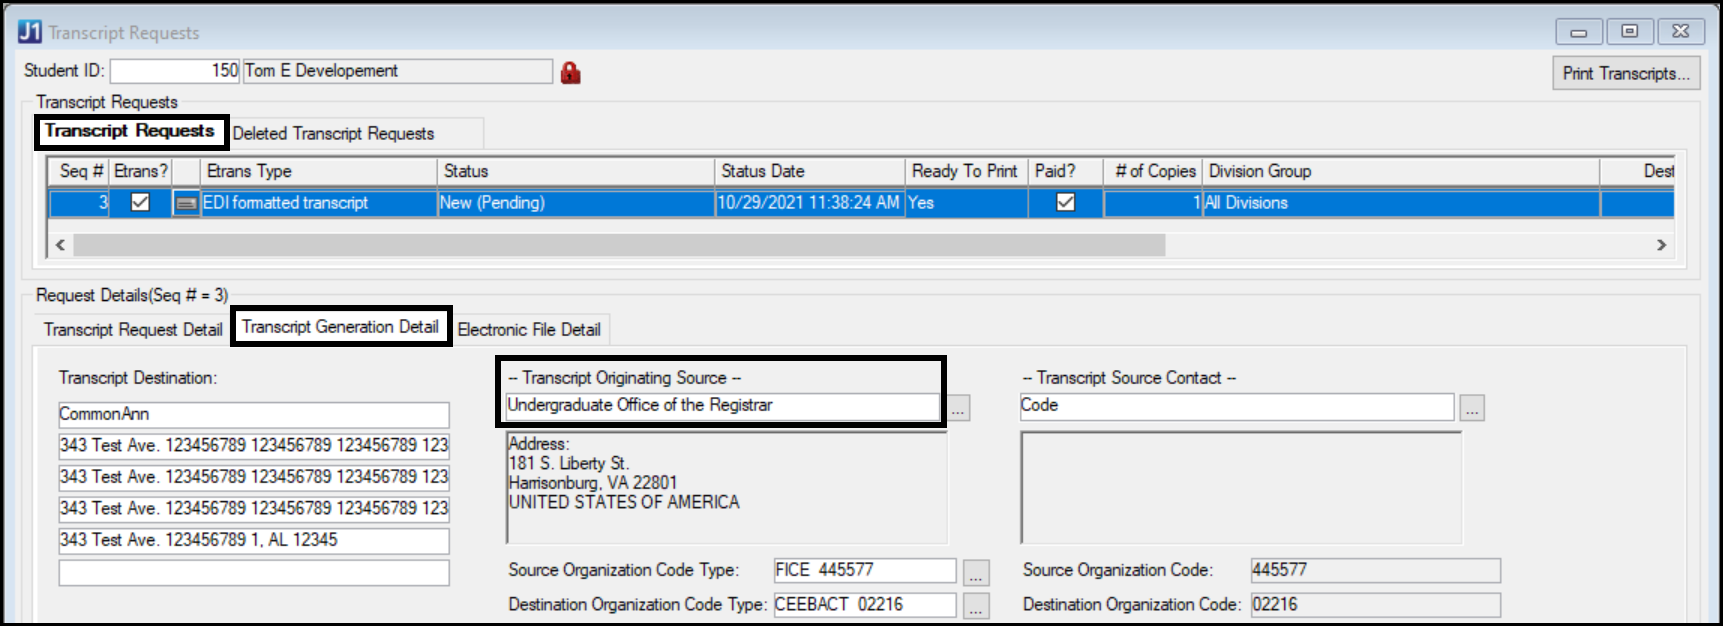Screen dimensions: 1723x626
Task: Close the Transcript Requests window
Action: point(1681,32)
